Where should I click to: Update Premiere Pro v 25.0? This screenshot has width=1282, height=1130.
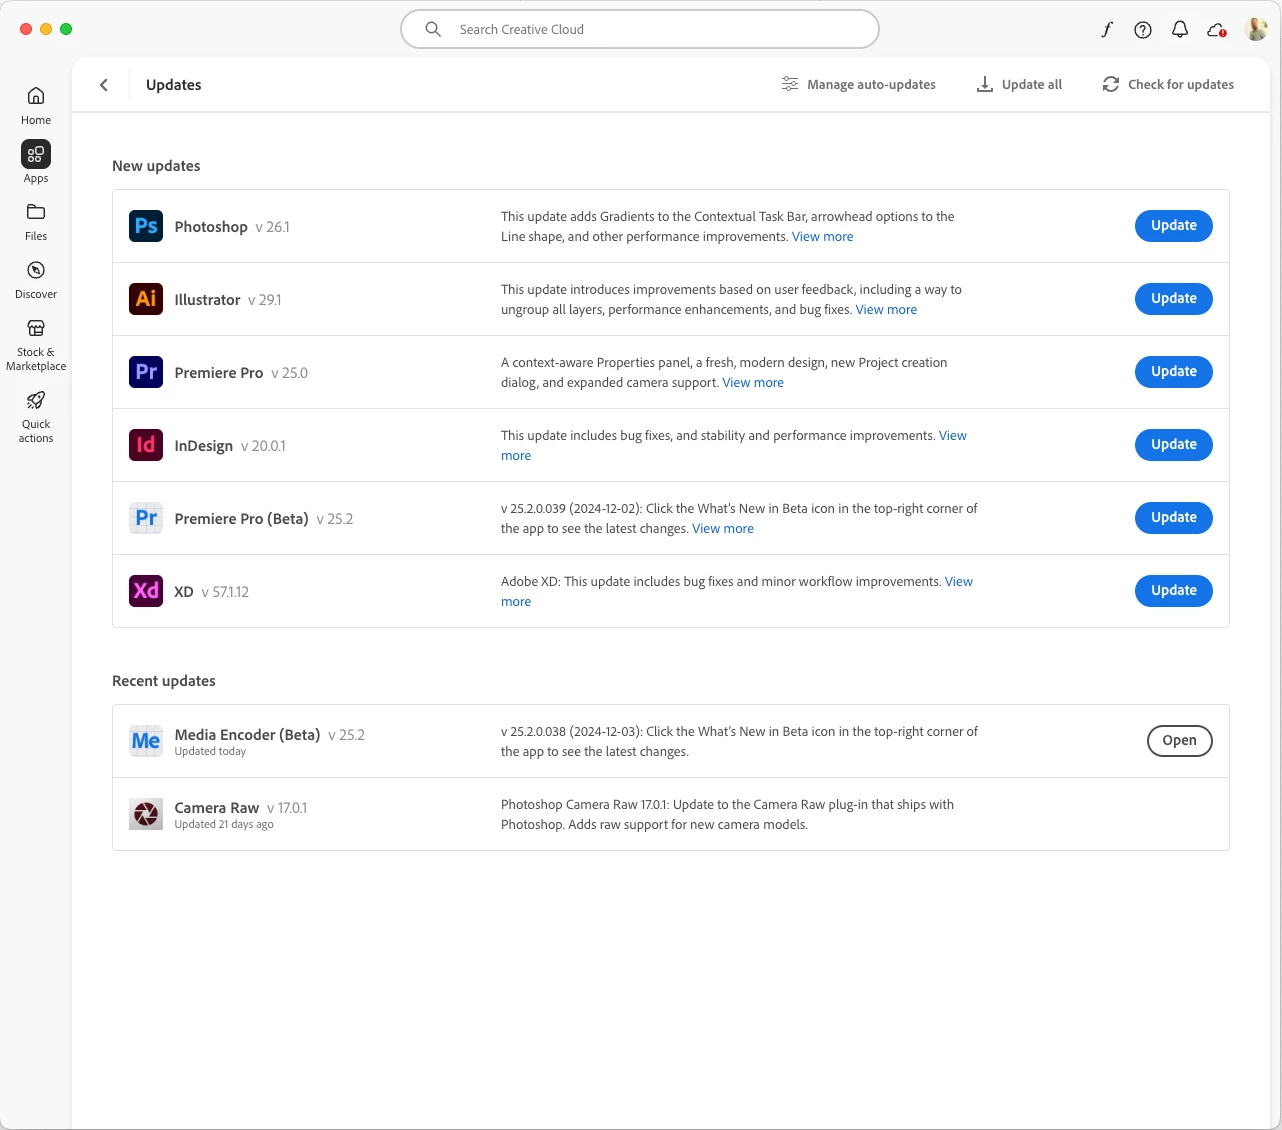click(x=1174, y=372)
